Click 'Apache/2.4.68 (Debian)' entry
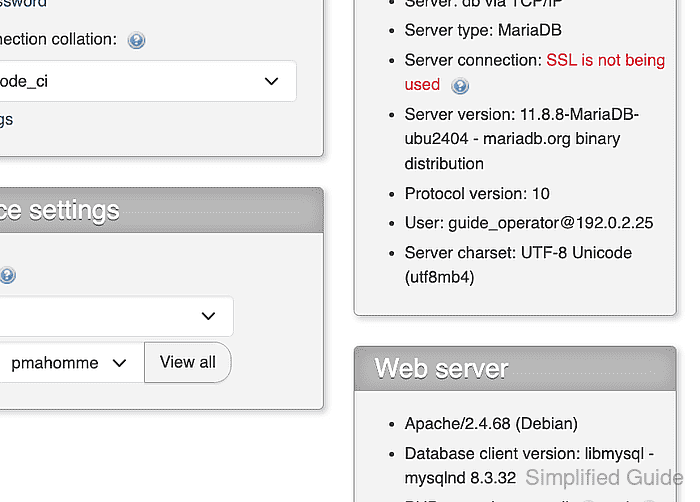Viewport: 700px width, 502px height. (491, 423)
